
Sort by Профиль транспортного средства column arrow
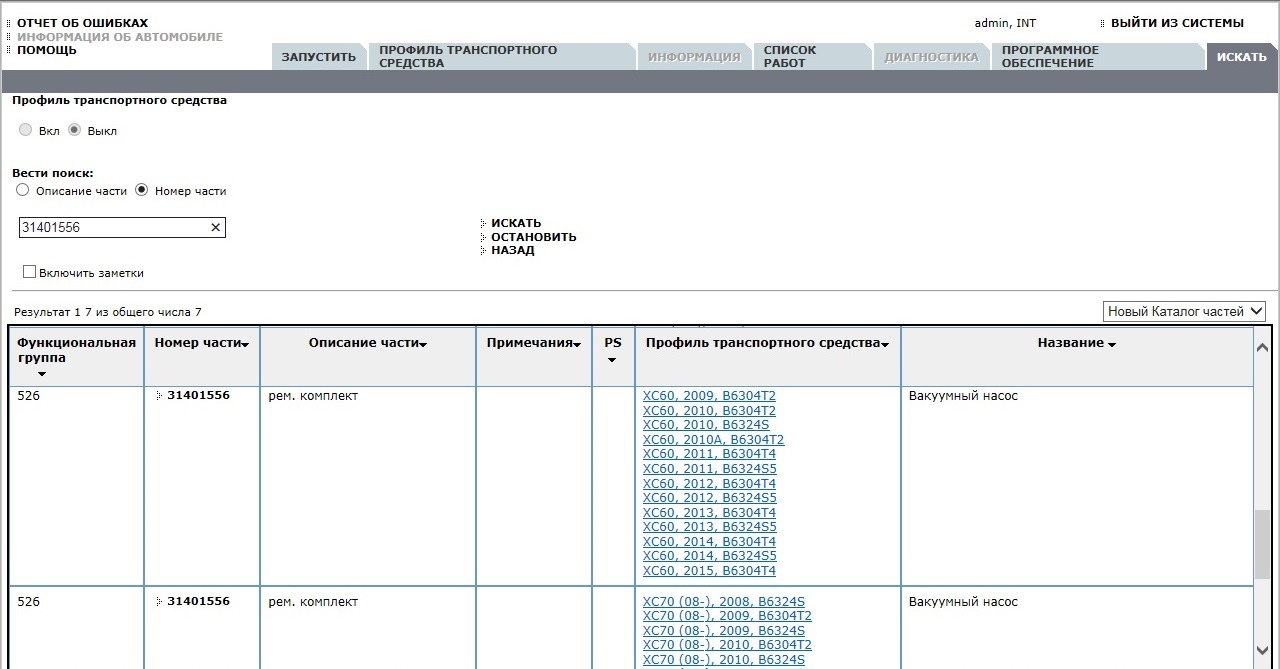click(x=885, y=344)
